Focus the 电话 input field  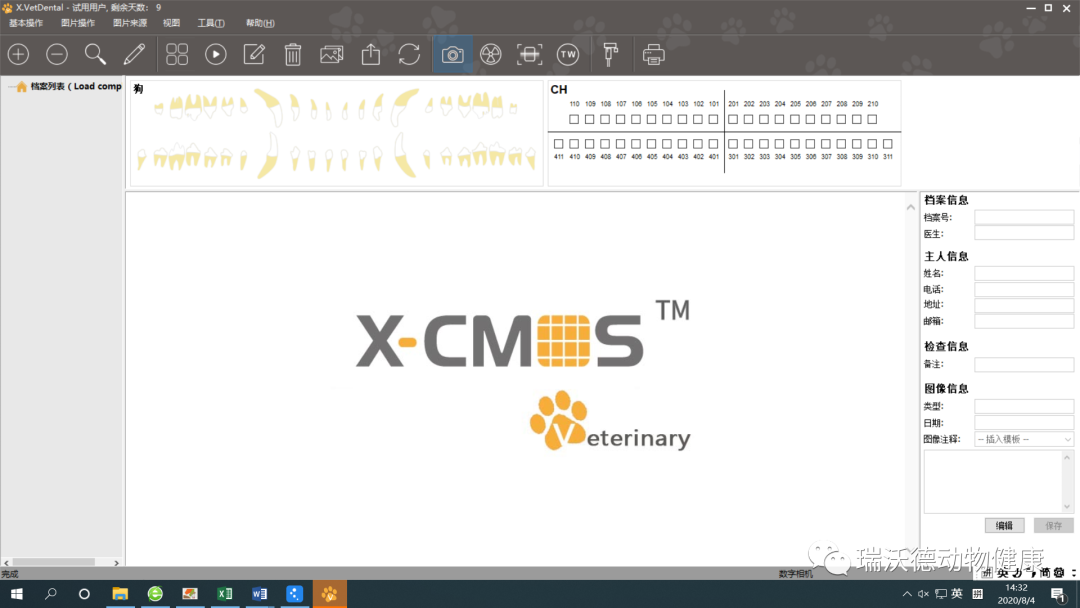(1024, 290)
